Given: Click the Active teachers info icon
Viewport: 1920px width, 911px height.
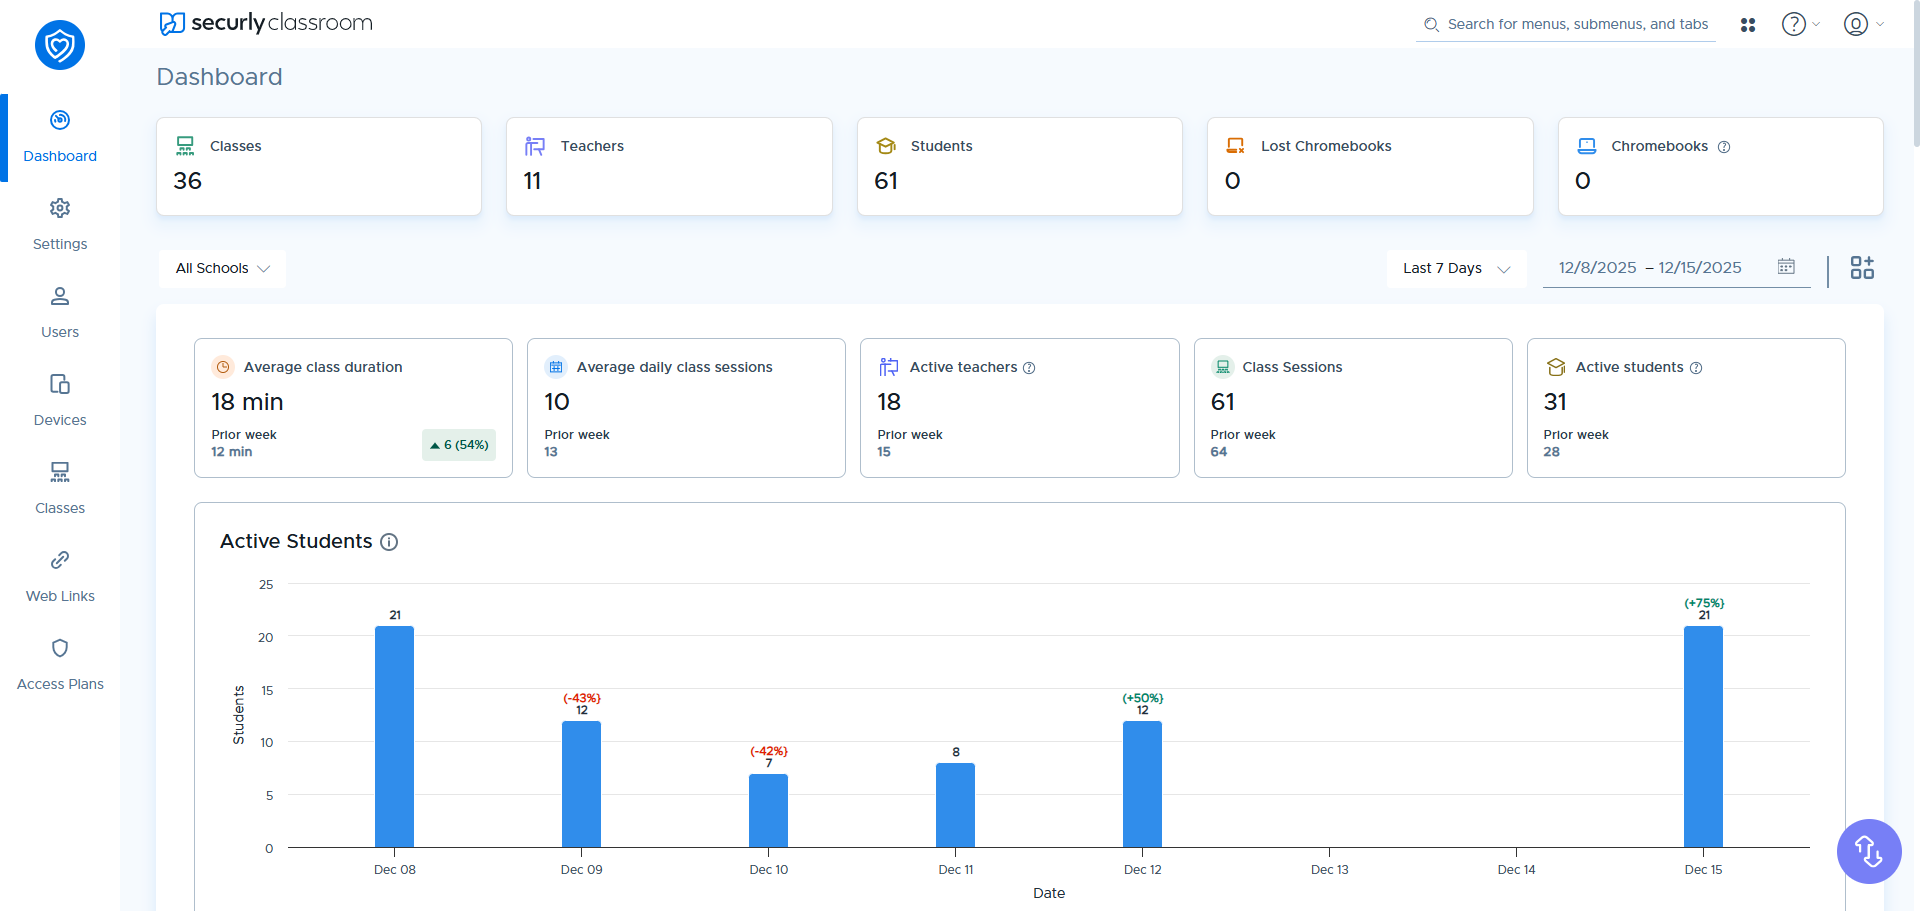Looking at the screenshot, I should pyautogui.click(x=1029, y=368).
